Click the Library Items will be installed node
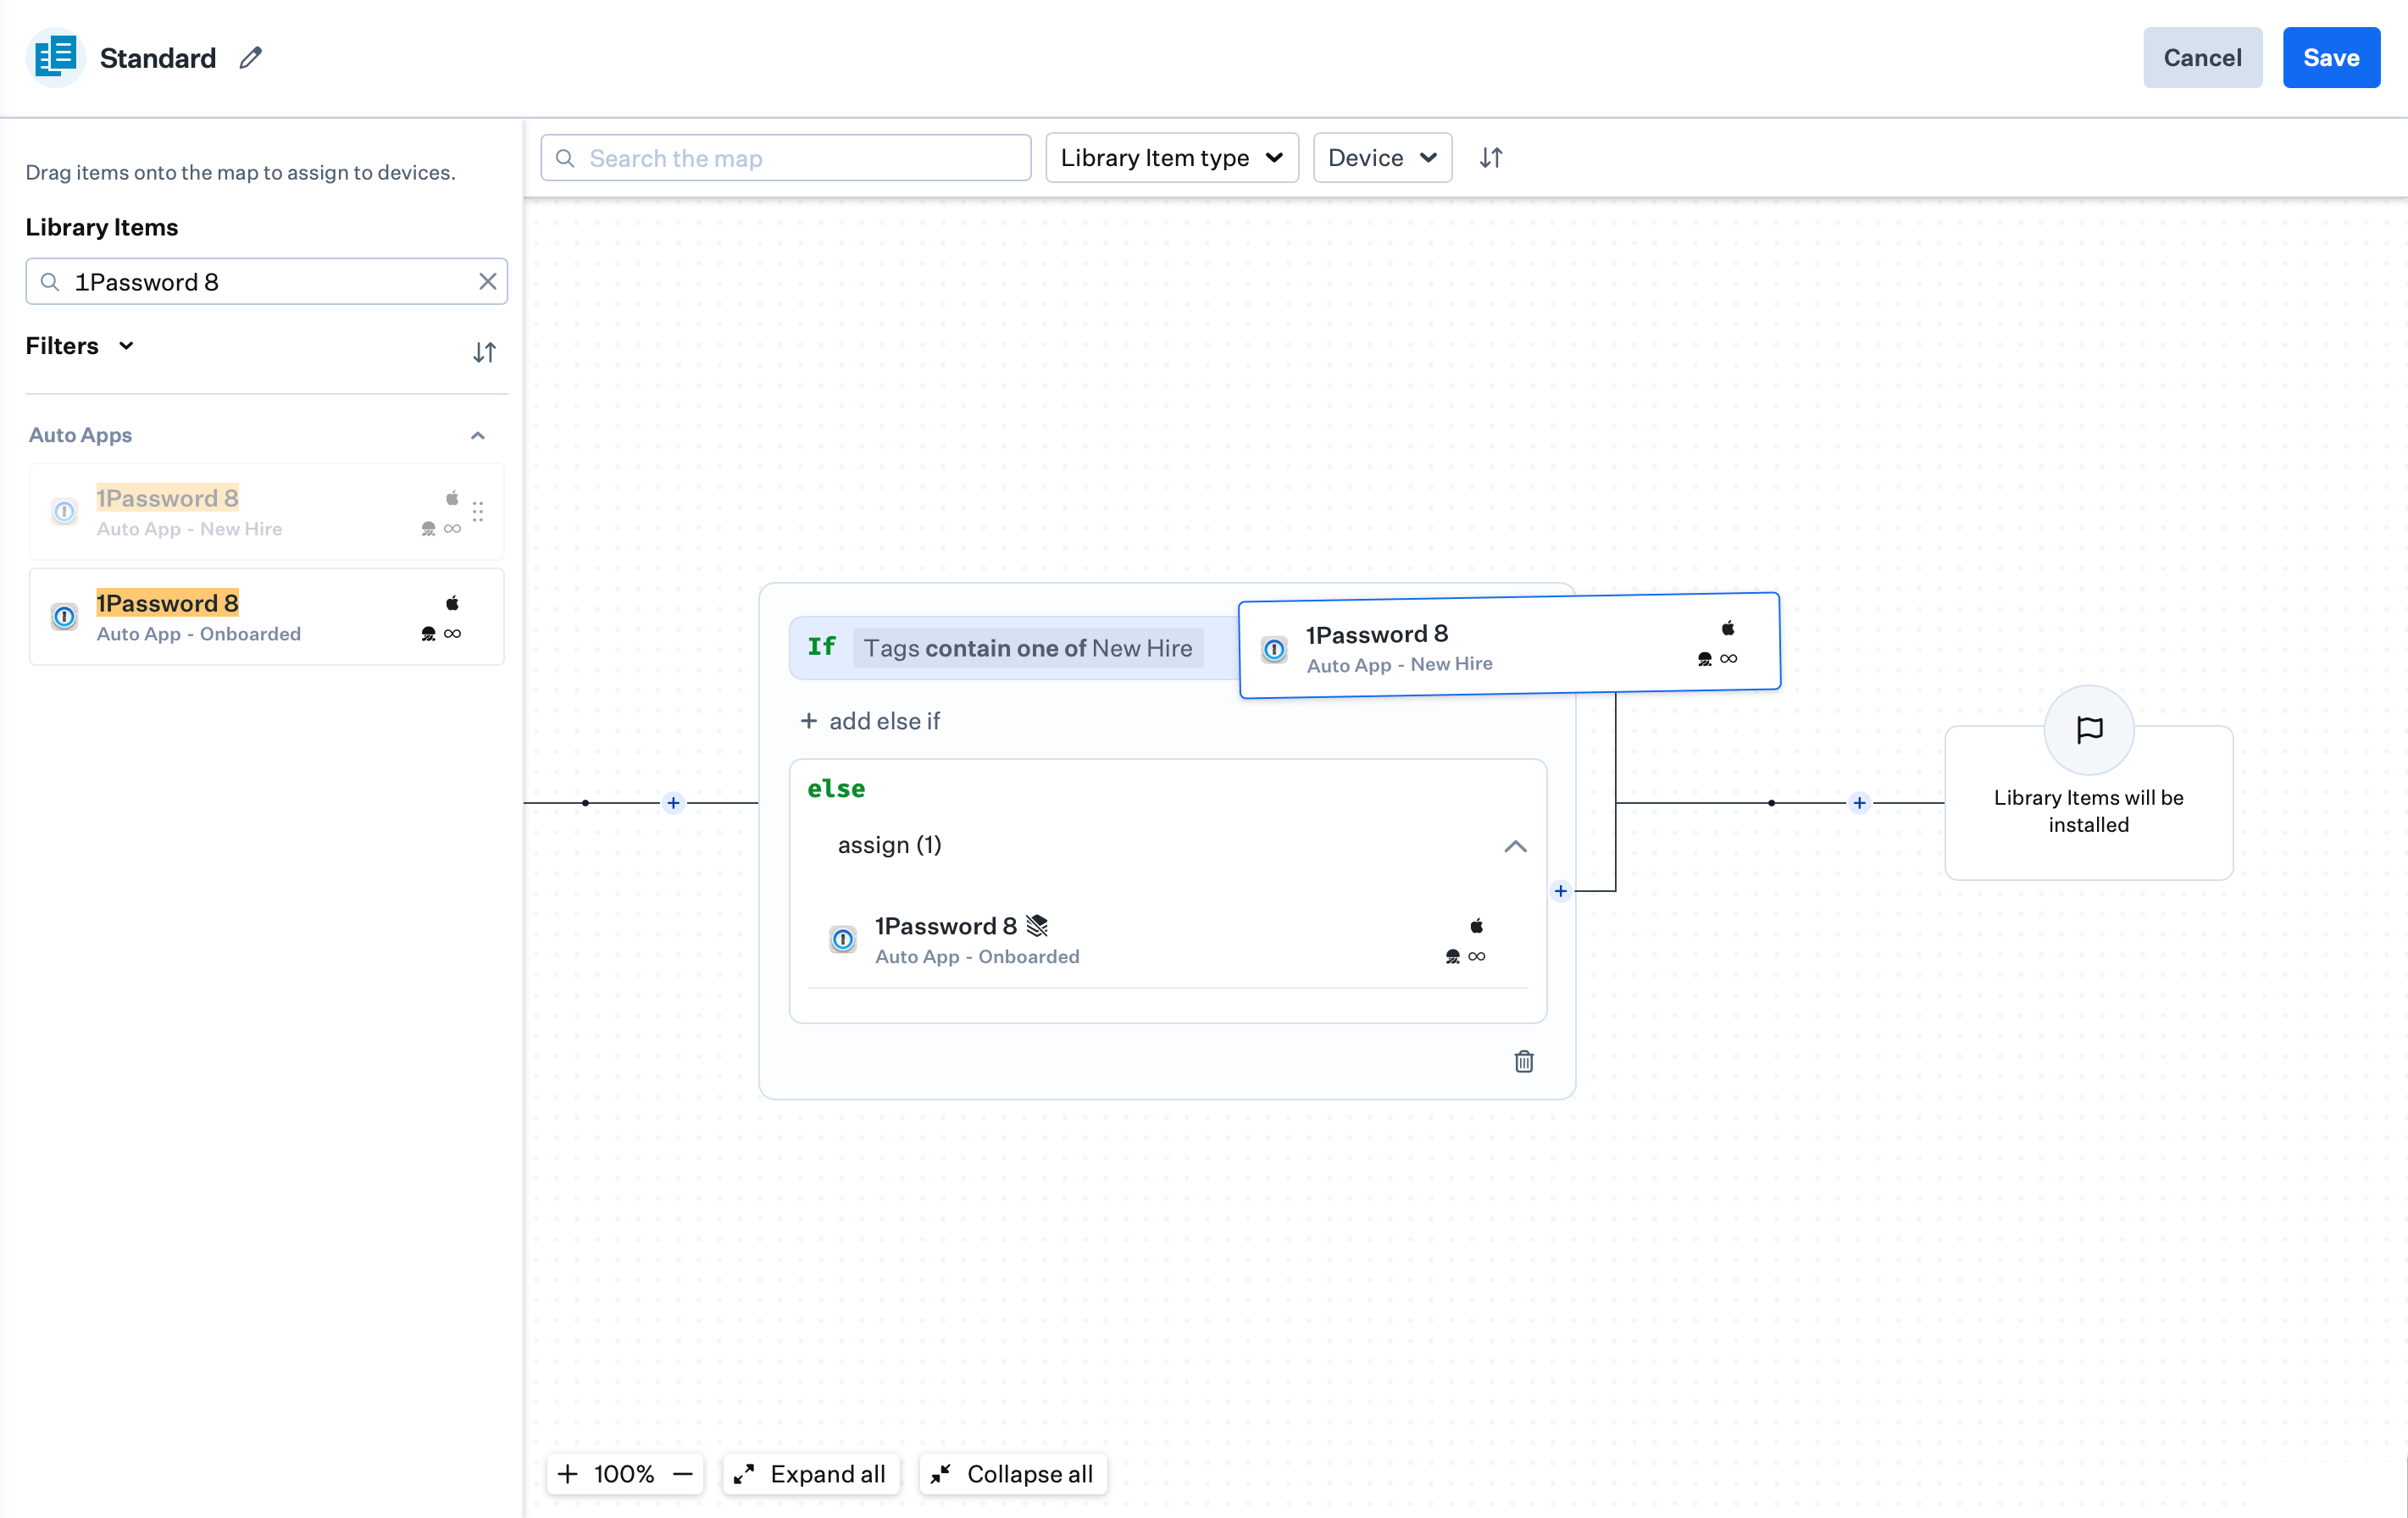The height and width of the screenshot is (1518, 2408). (x=2088, y=802)
